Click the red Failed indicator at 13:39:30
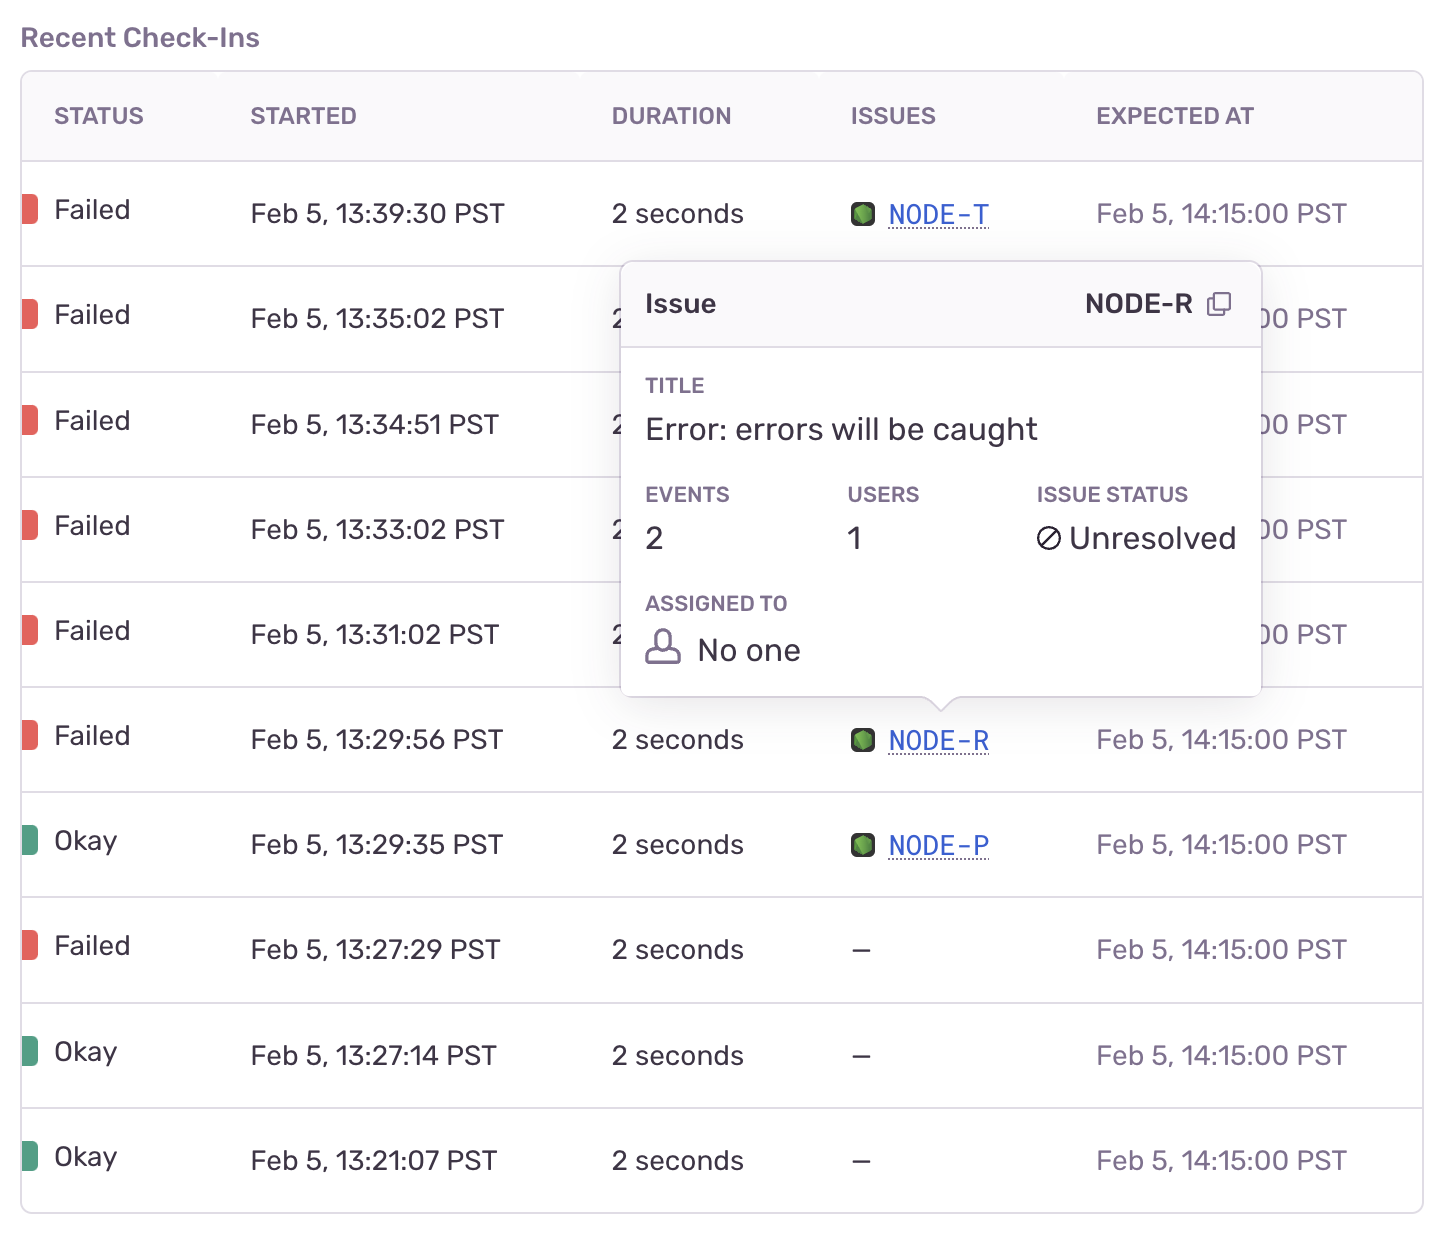Viewport: 1446px width, 1244px height. (30, 210)
